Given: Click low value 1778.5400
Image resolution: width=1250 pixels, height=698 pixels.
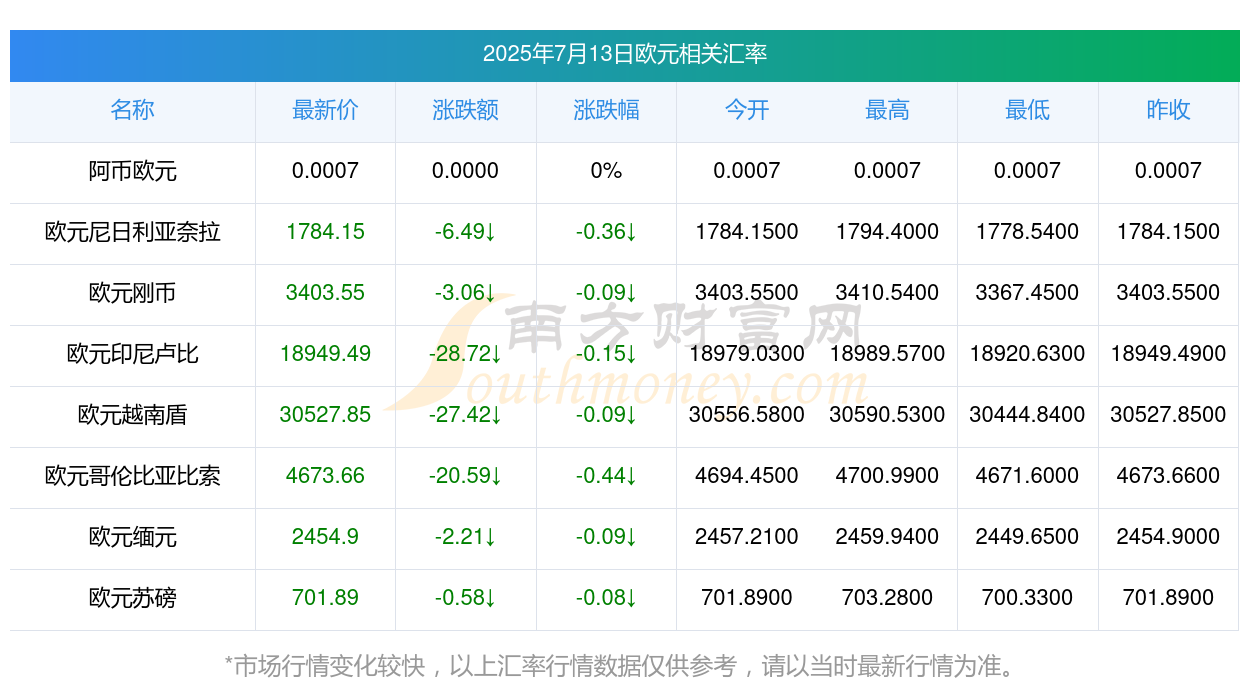Looking at the screenshot, I should [1027, 232].
